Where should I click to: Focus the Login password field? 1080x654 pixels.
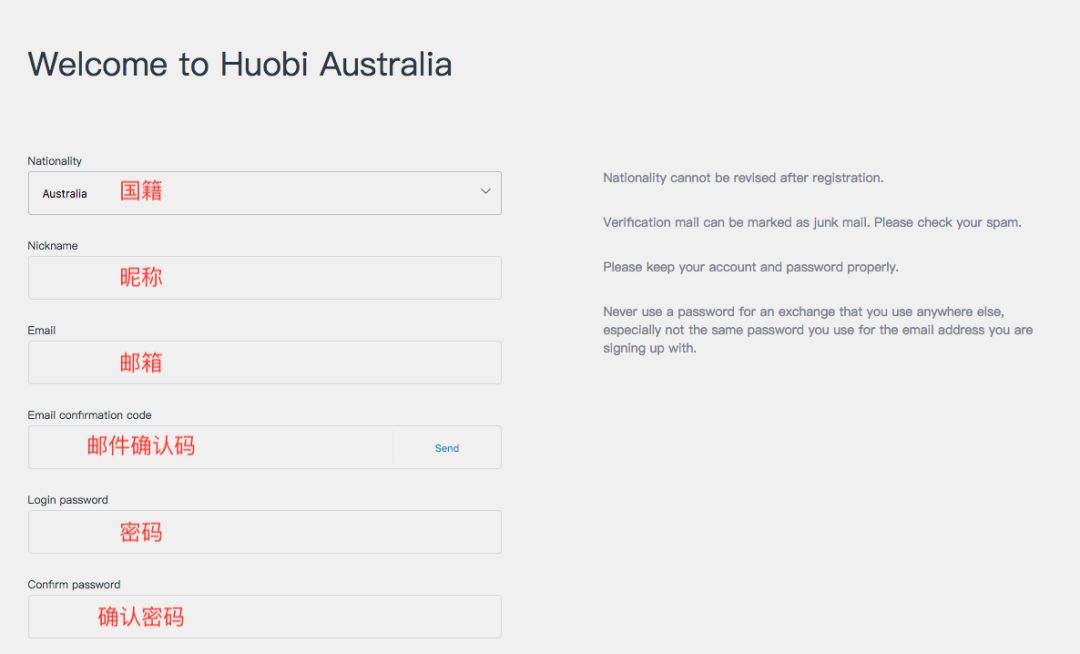point(264,531)
